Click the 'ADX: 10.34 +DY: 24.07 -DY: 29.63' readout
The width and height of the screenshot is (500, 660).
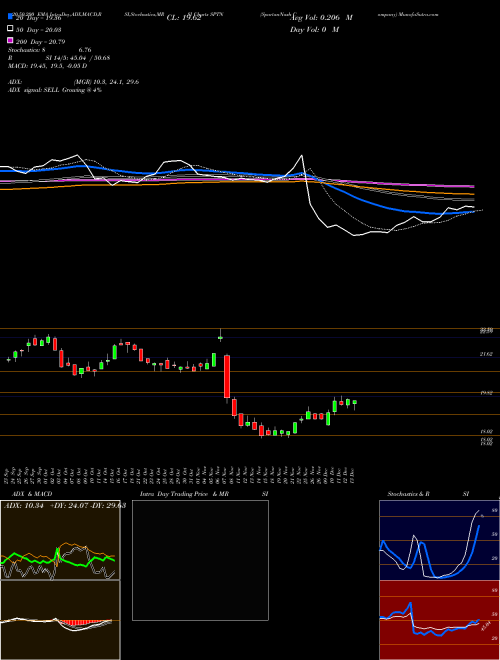(65, 505)
